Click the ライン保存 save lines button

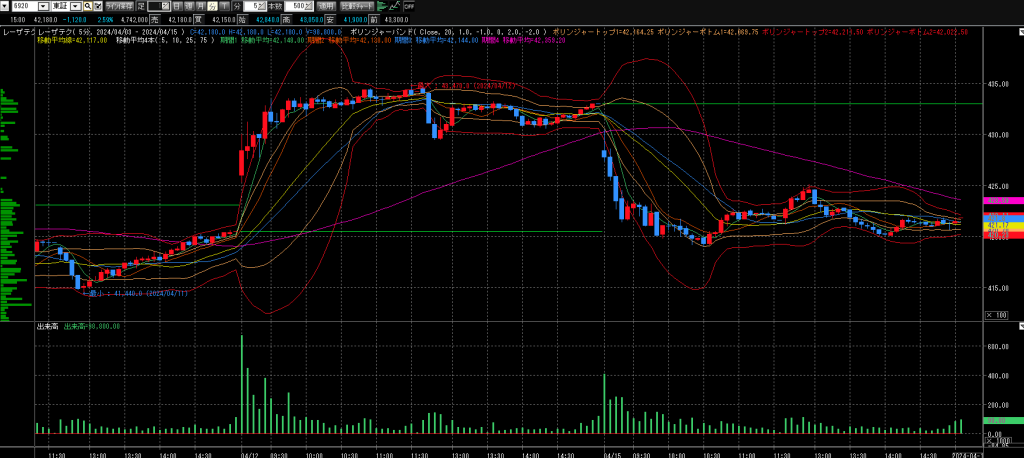click(120, 6)
